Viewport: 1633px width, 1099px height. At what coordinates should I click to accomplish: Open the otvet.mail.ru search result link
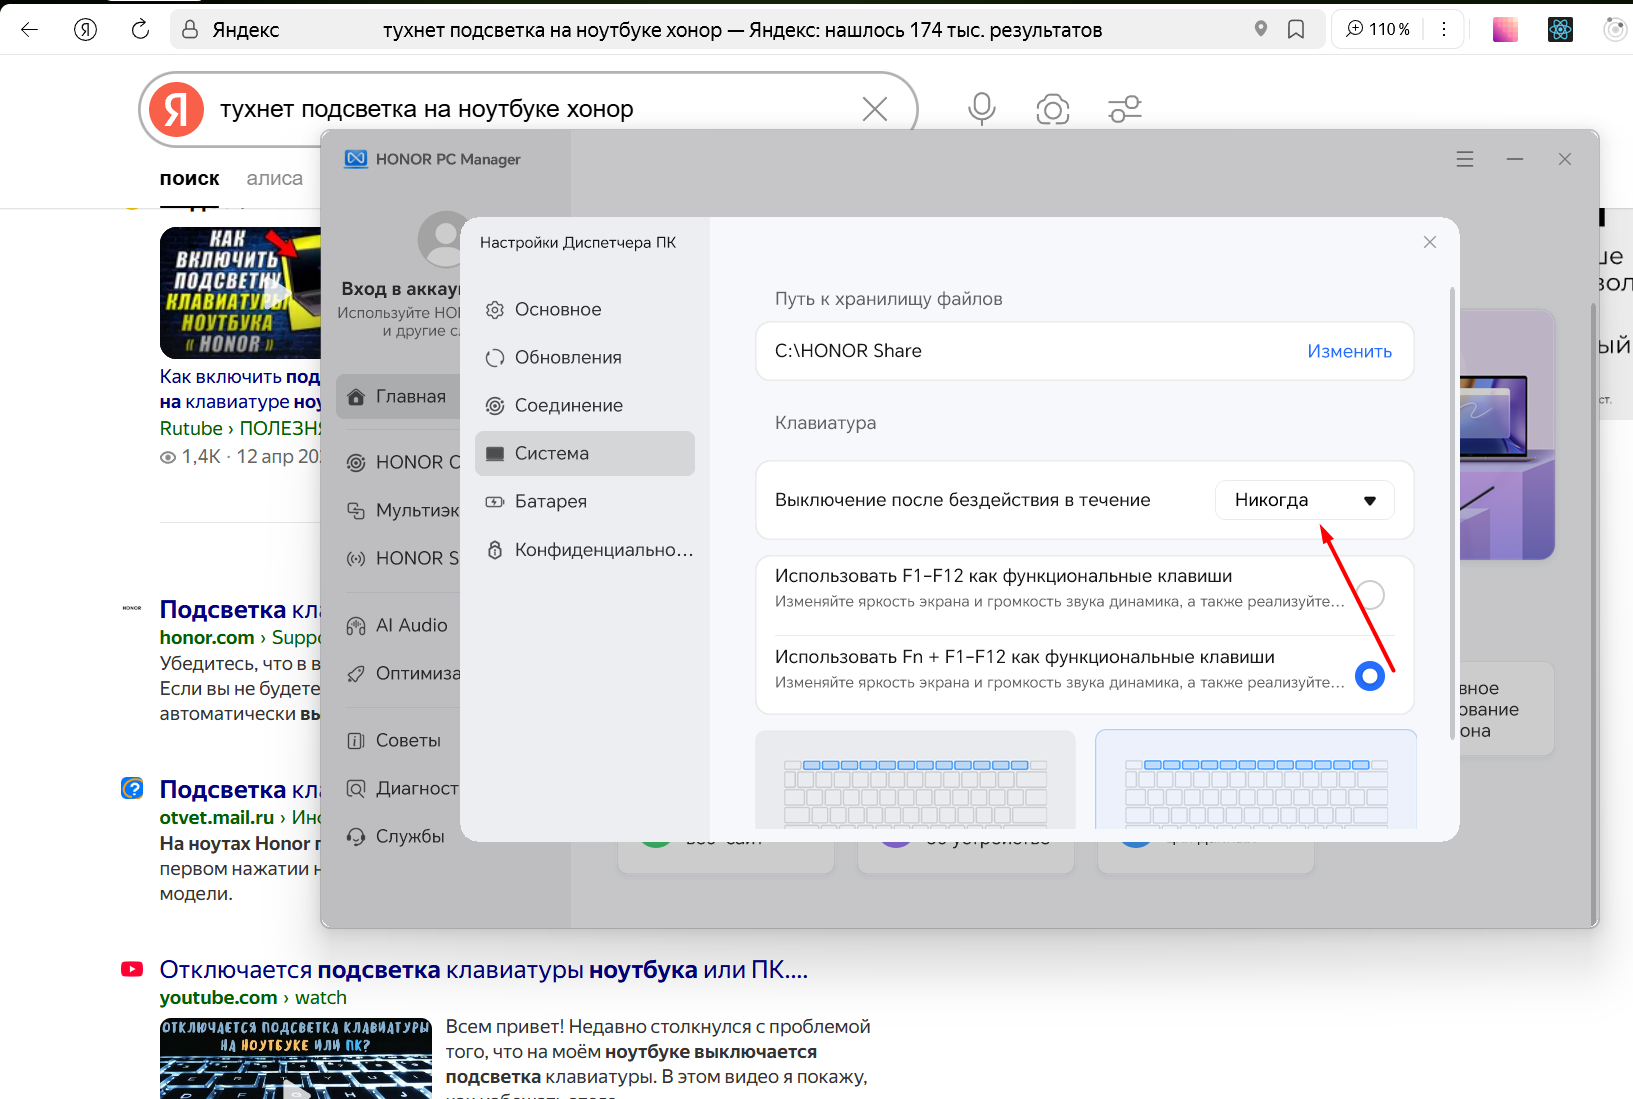coord(239,790)
